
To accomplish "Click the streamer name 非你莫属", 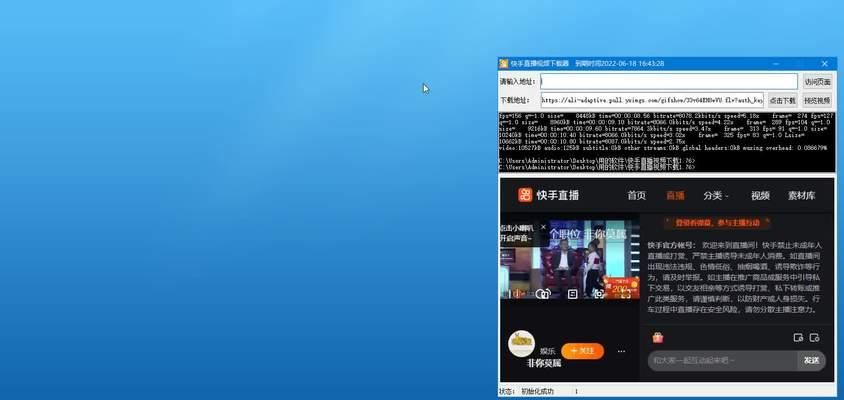I will (544, 363).
